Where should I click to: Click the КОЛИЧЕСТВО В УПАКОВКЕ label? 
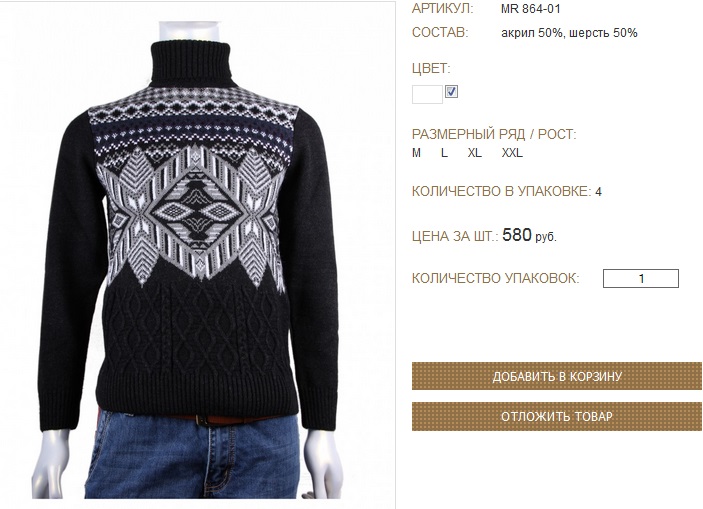[502, 191]
